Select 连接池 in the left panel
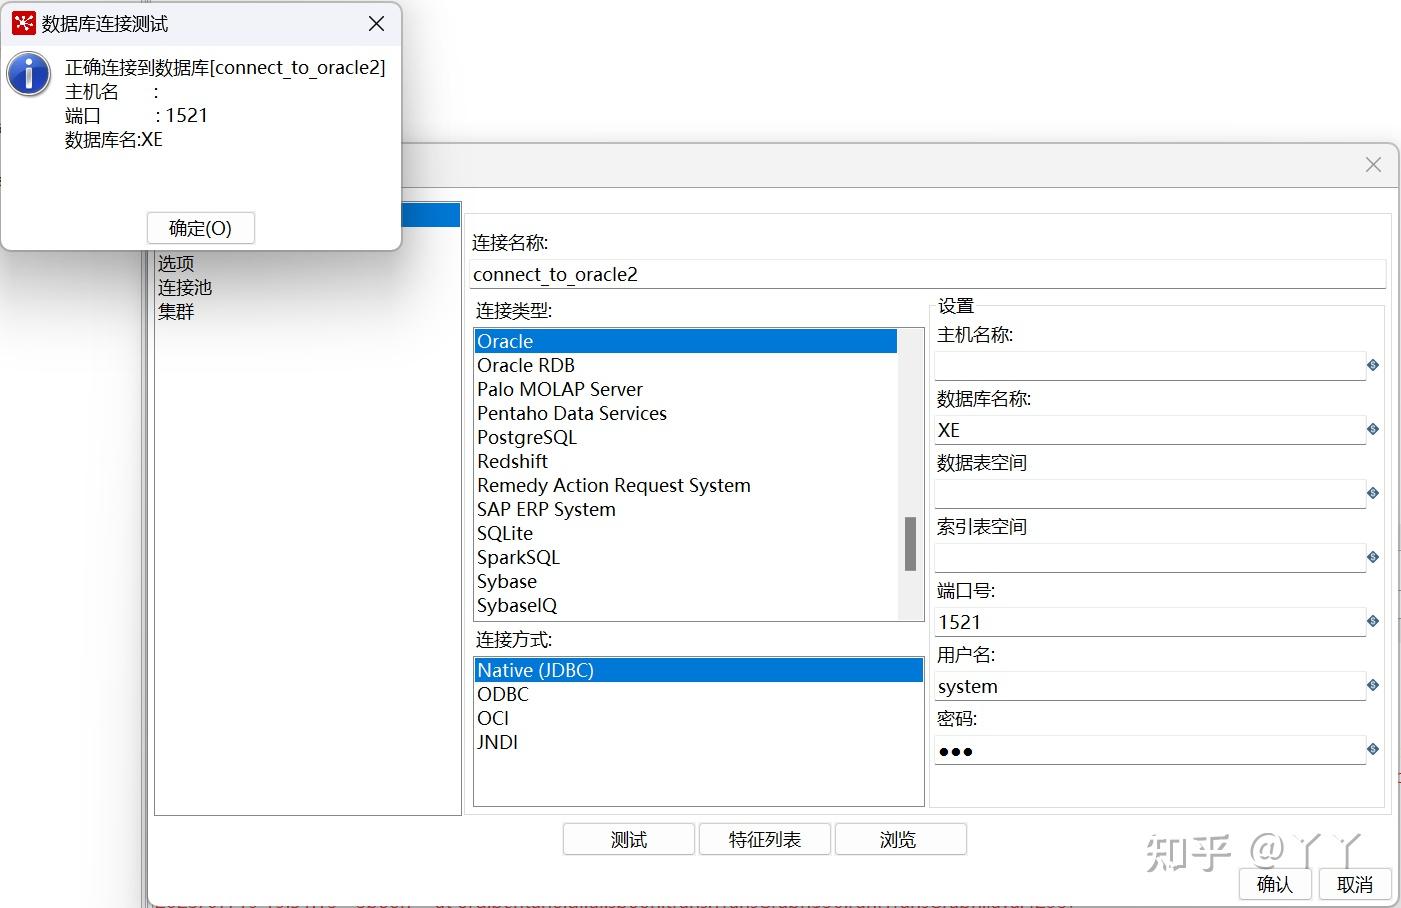The image size is (1401, 908). pyautogui.click(x=185, y=287)
